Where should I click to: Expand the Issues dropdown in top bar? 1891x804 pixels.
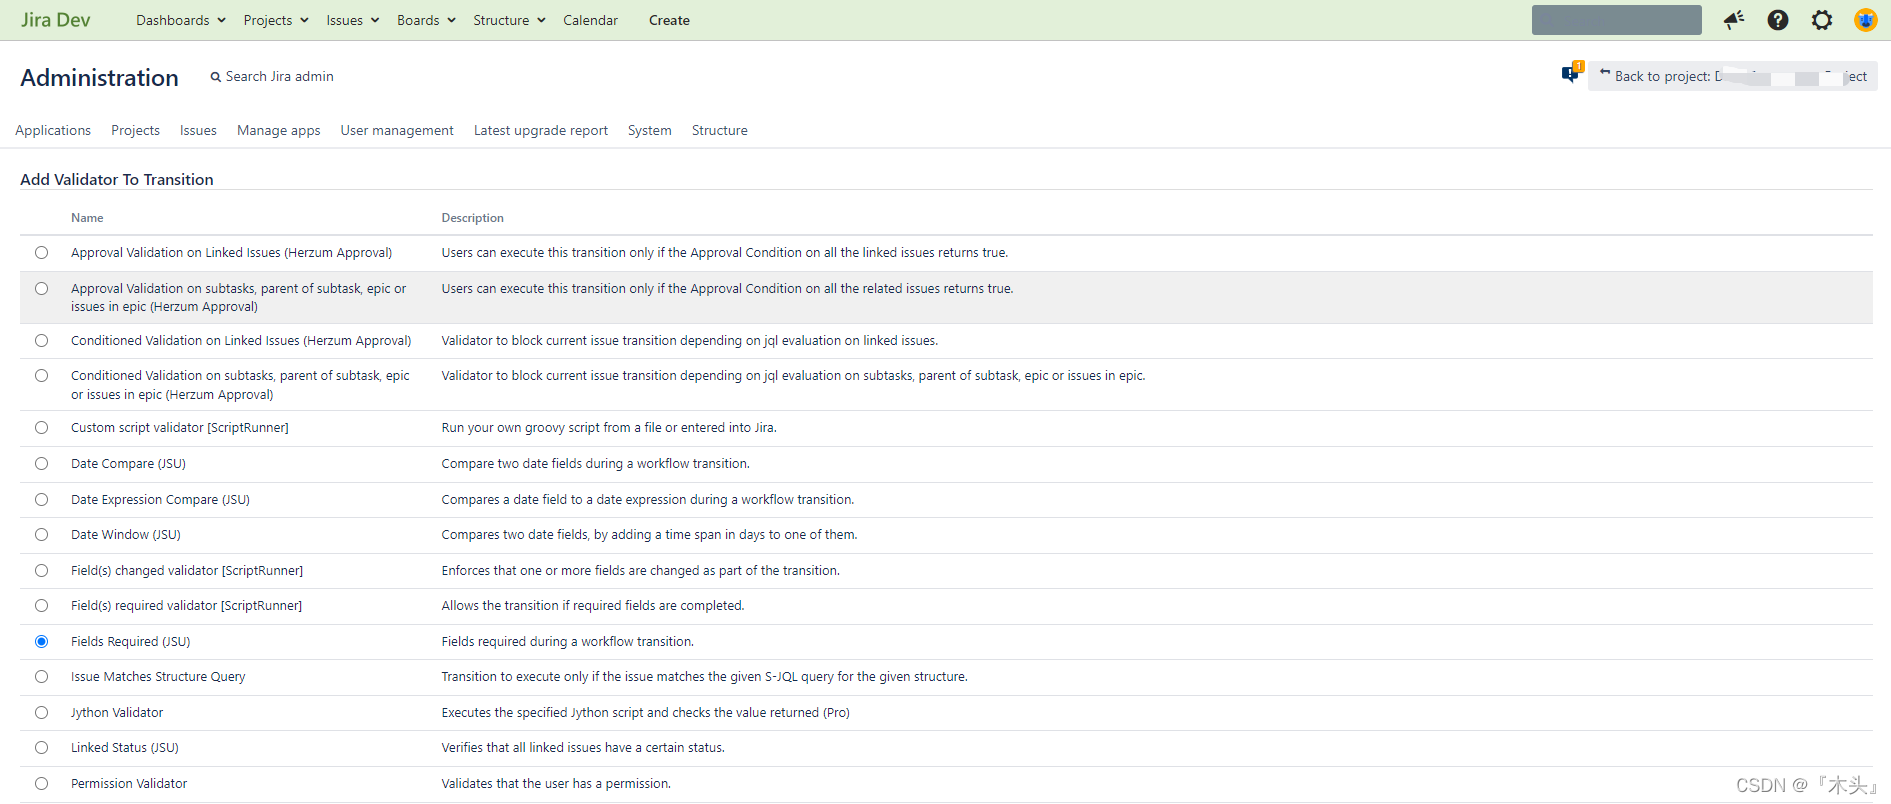(353, 20)
